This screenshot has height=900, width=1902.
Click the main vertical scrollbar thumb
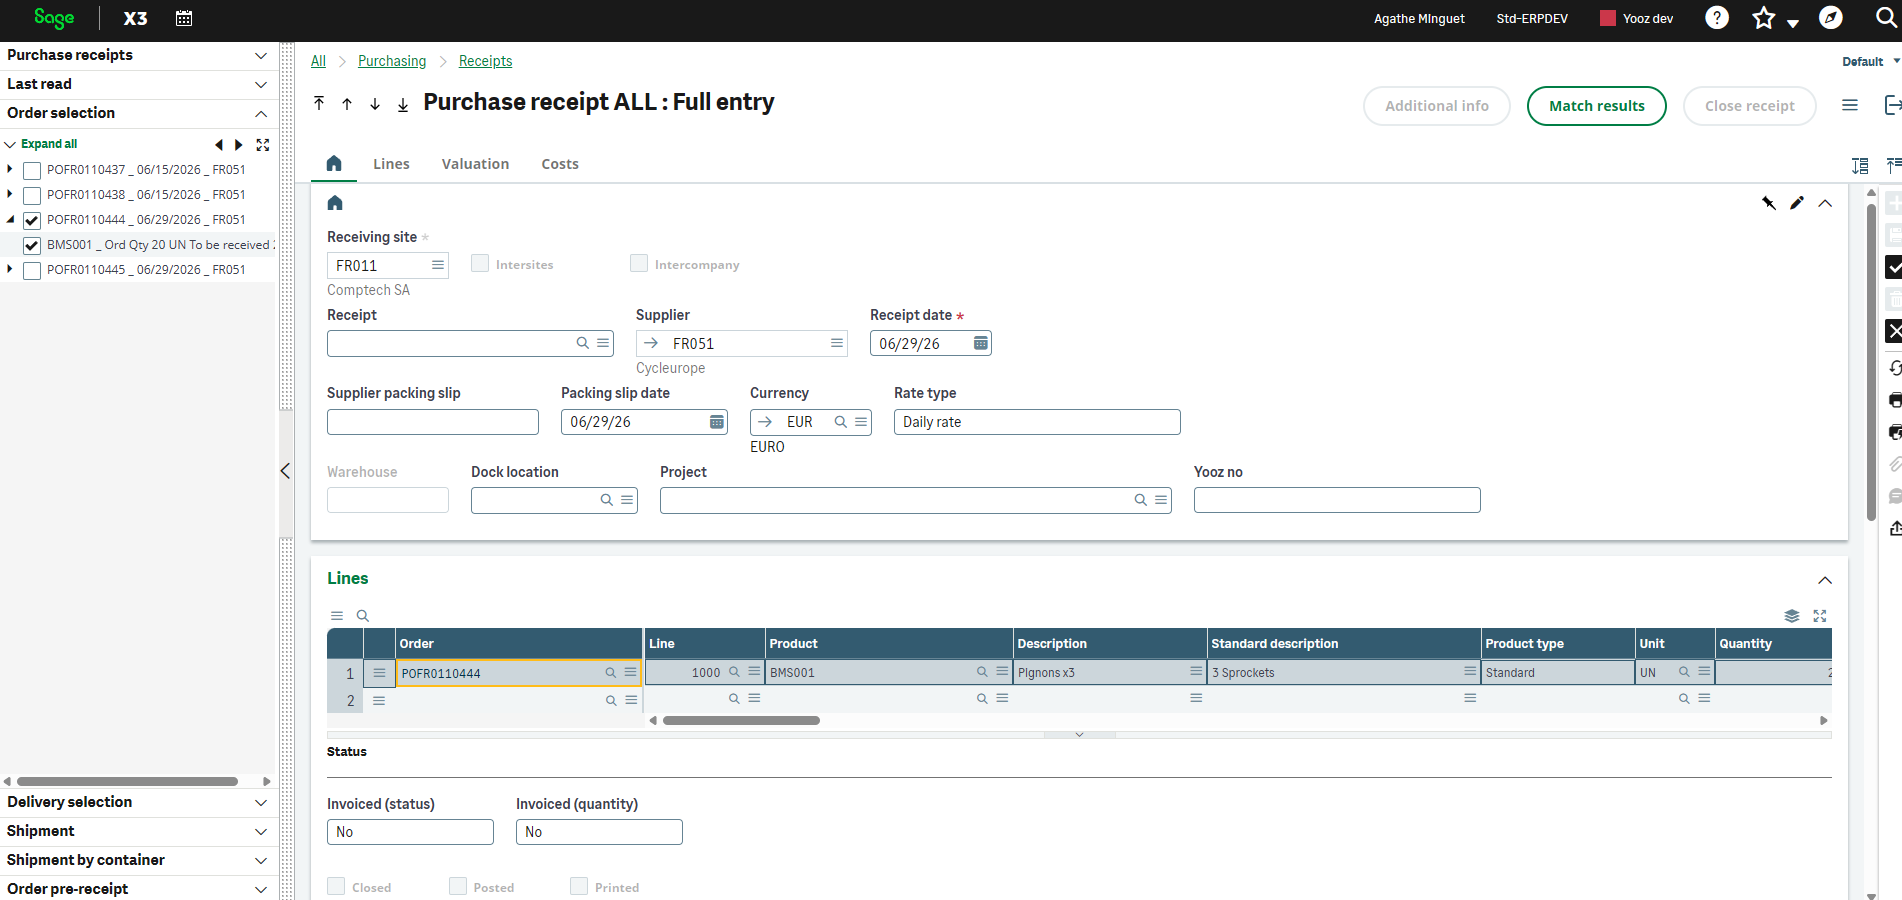click(1871, 362)
